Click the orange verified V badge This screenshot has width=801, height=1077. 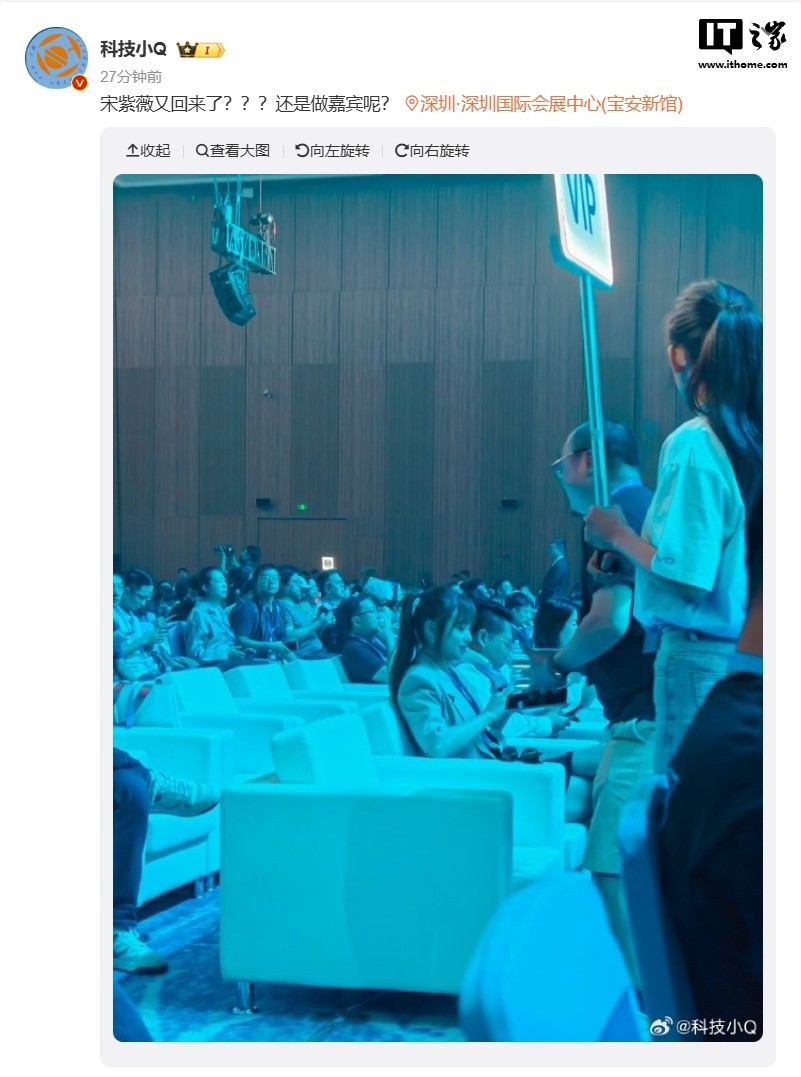(80, 82)
